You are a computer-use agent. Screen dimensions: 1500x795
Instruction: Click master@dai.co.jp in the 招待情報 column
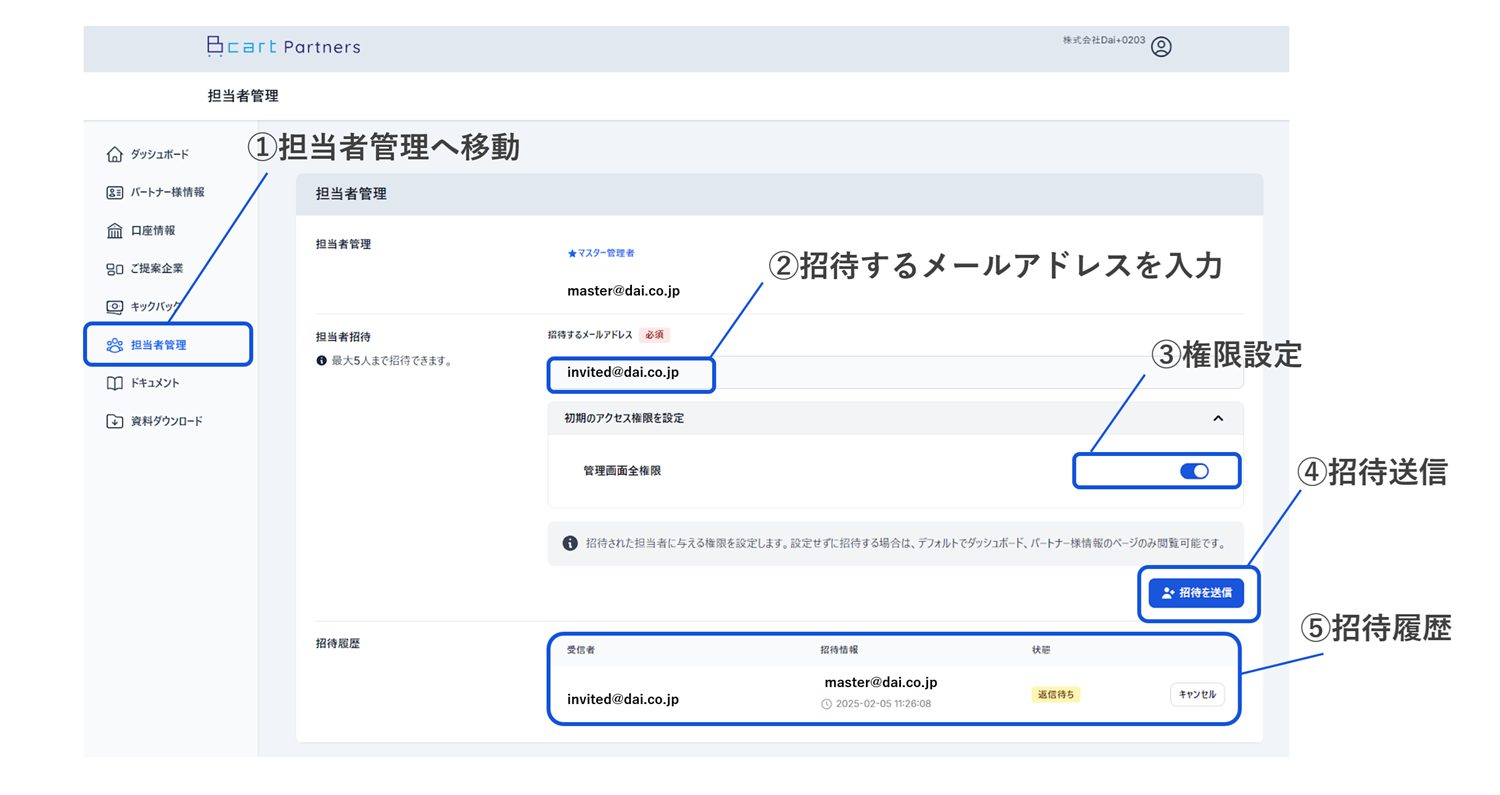coord(881,682)
